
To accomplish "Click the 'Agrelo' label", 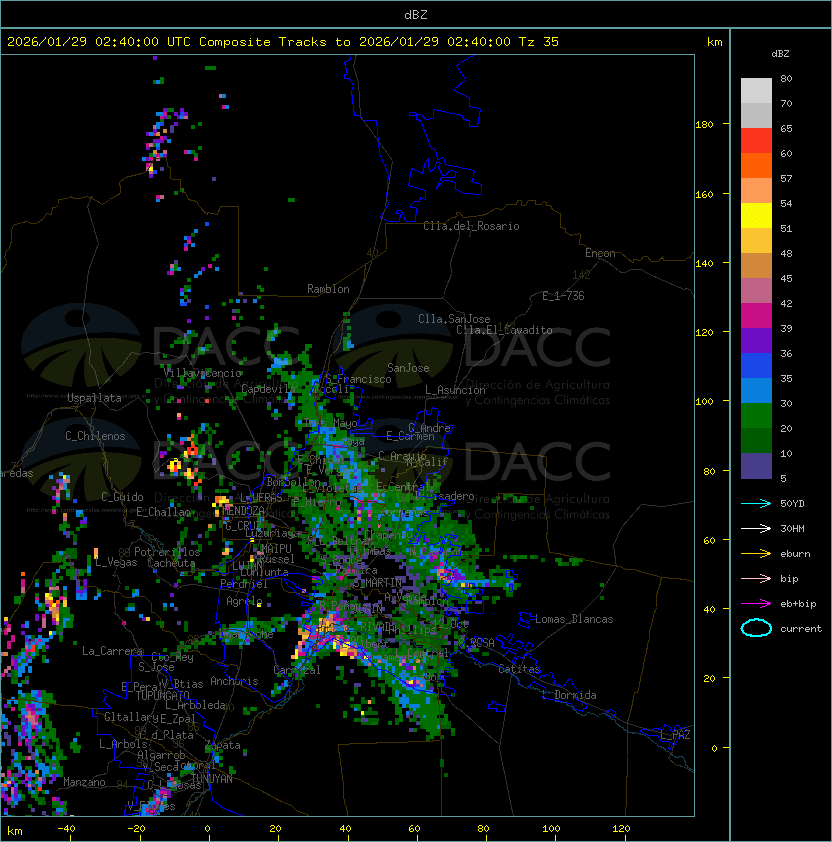I will click(x=244, y=601).
